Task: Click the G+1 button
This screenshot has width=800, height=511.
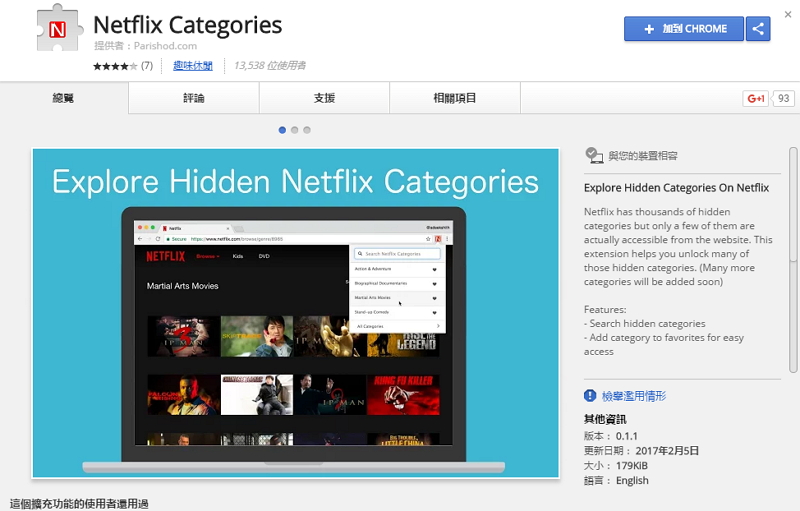Action: [x=755, y=98]
